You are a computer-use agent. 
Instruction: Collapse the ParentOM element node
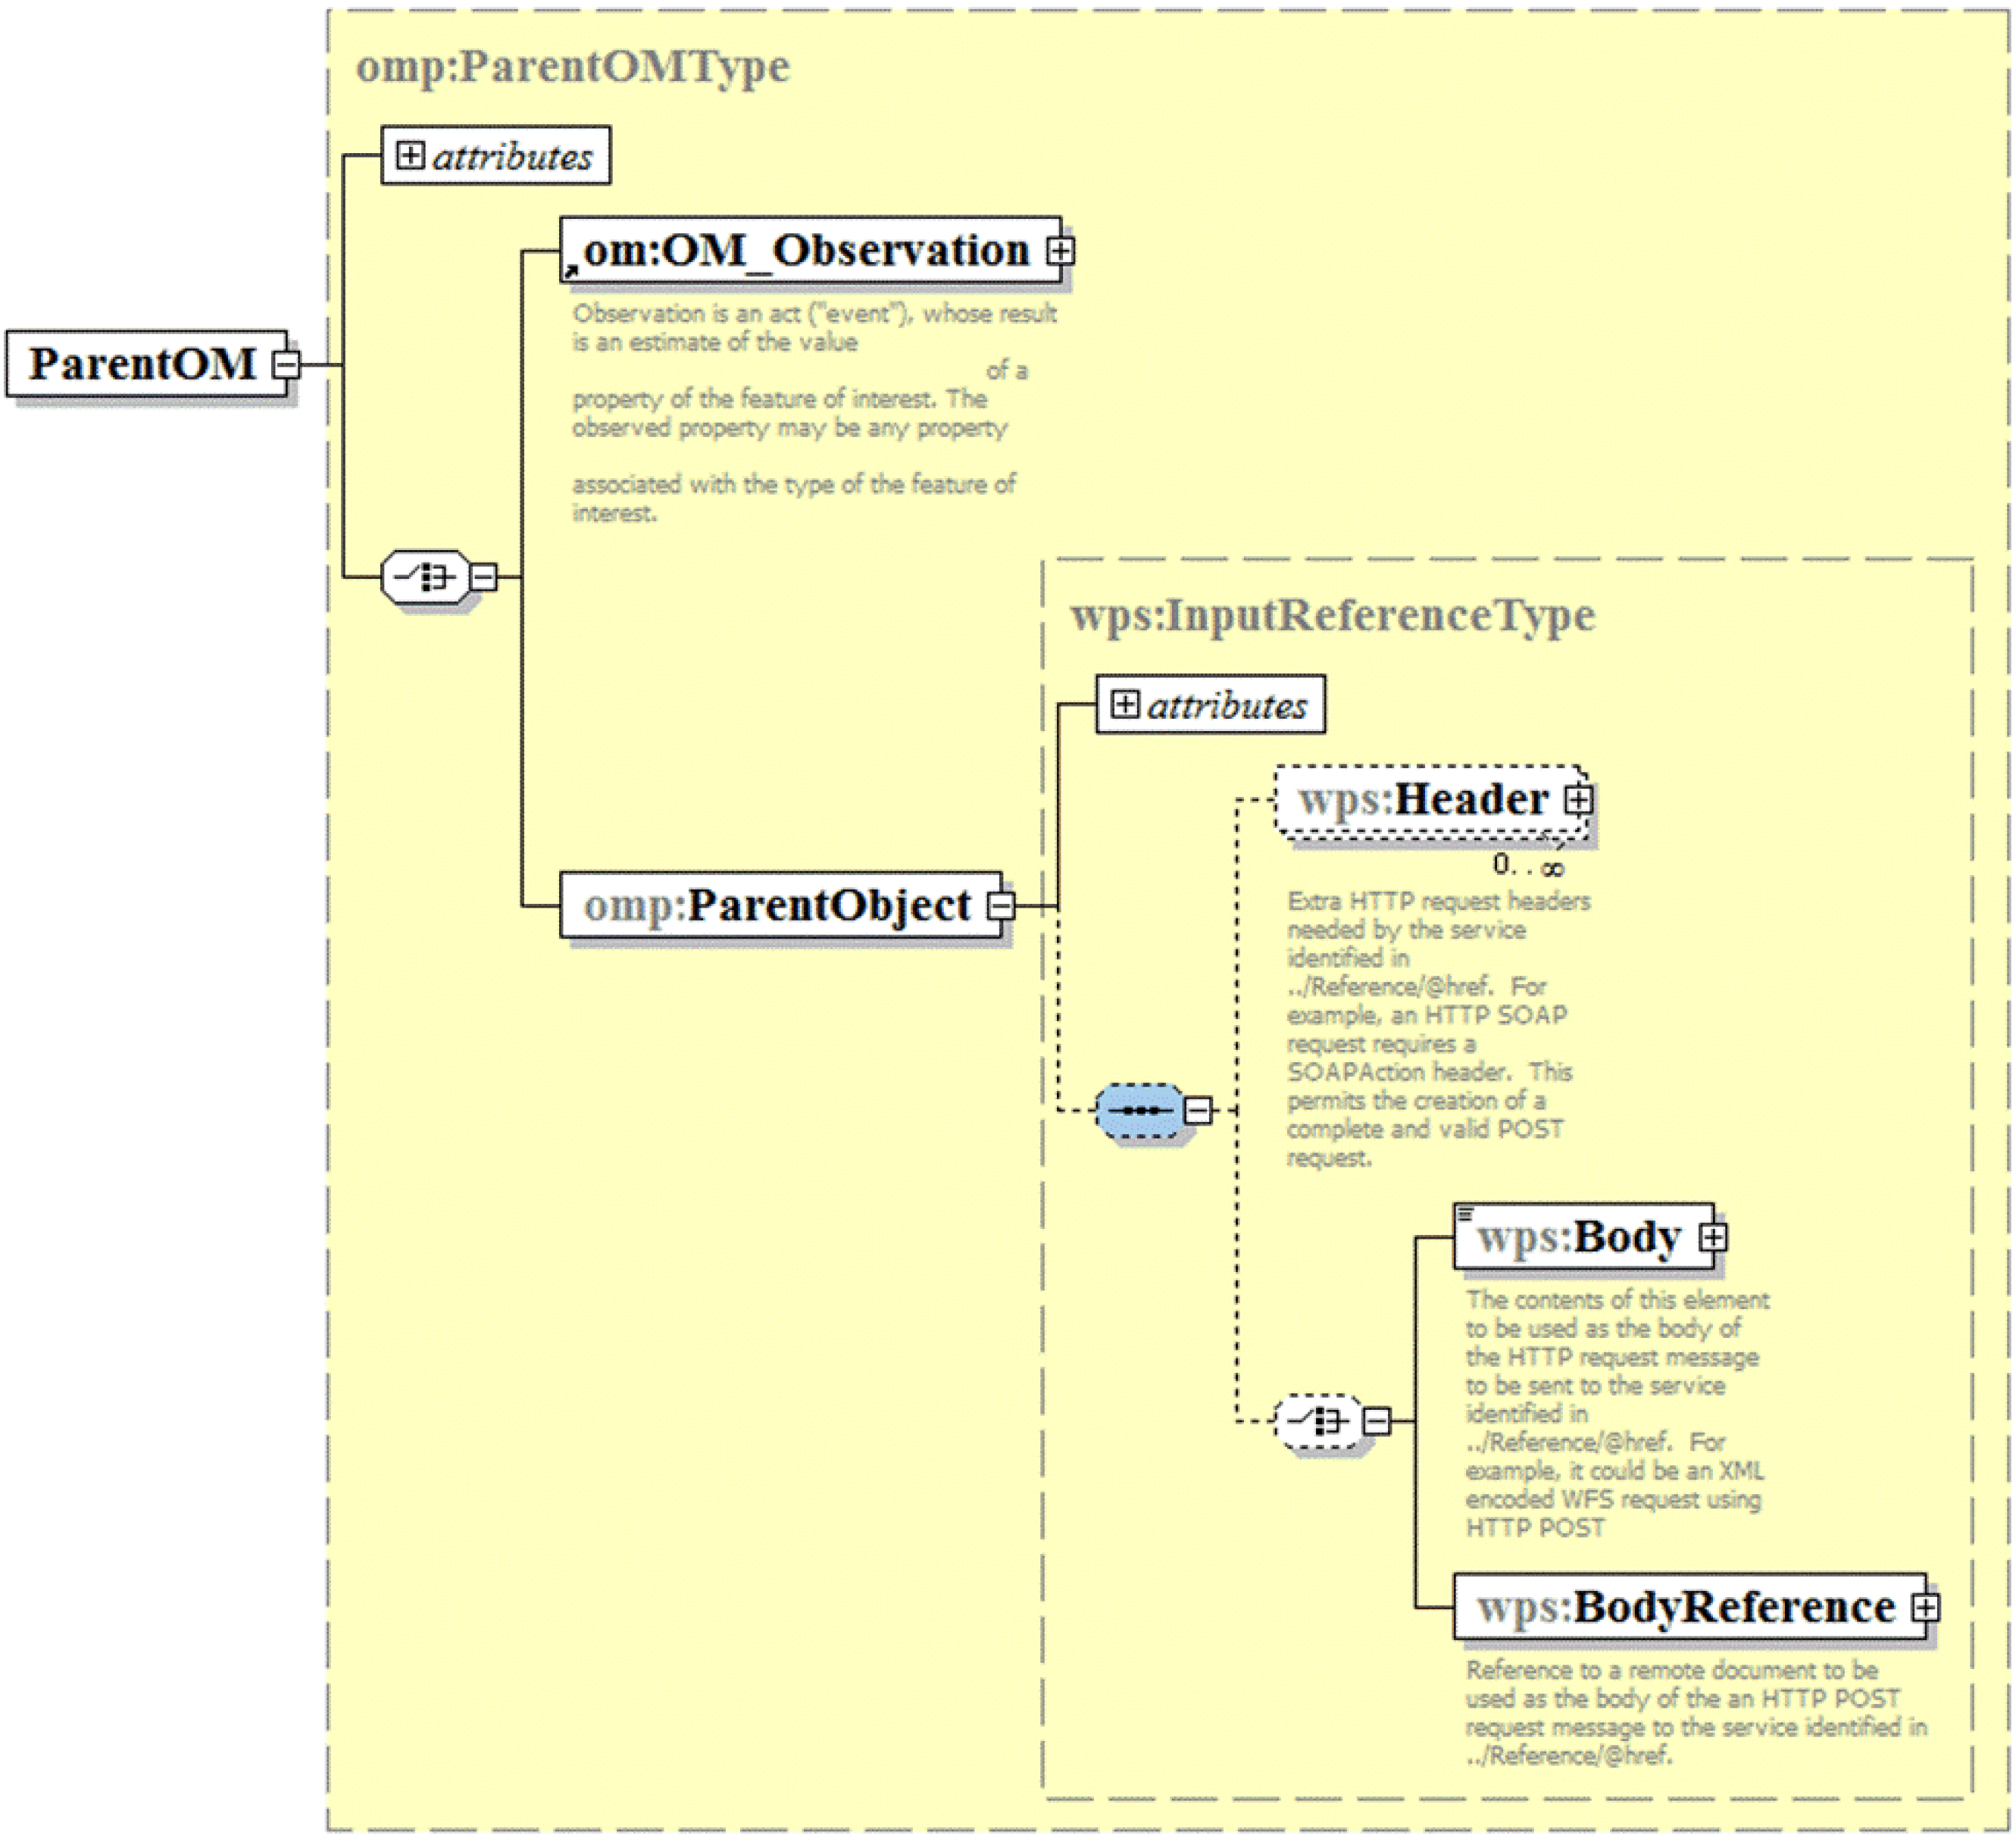pyautogui.click(x=286, y=364)
